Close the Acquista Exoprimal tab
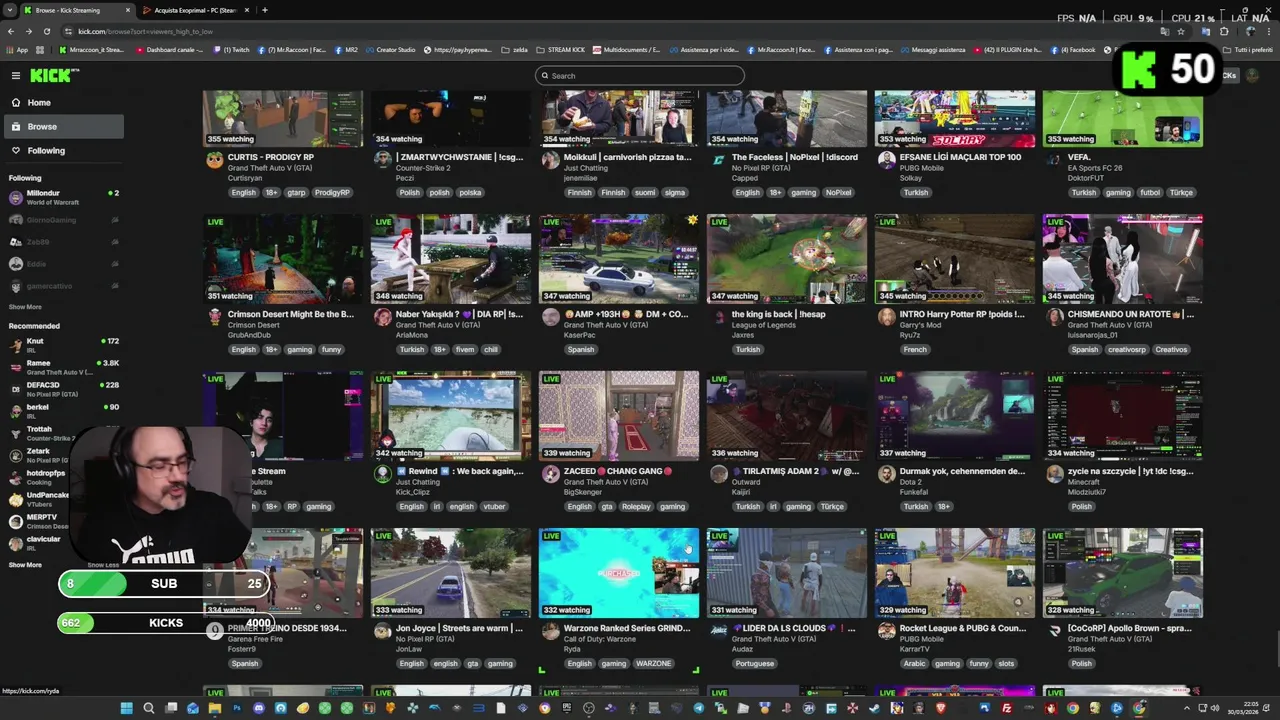 pyautogui.click(x=249, y=10)
